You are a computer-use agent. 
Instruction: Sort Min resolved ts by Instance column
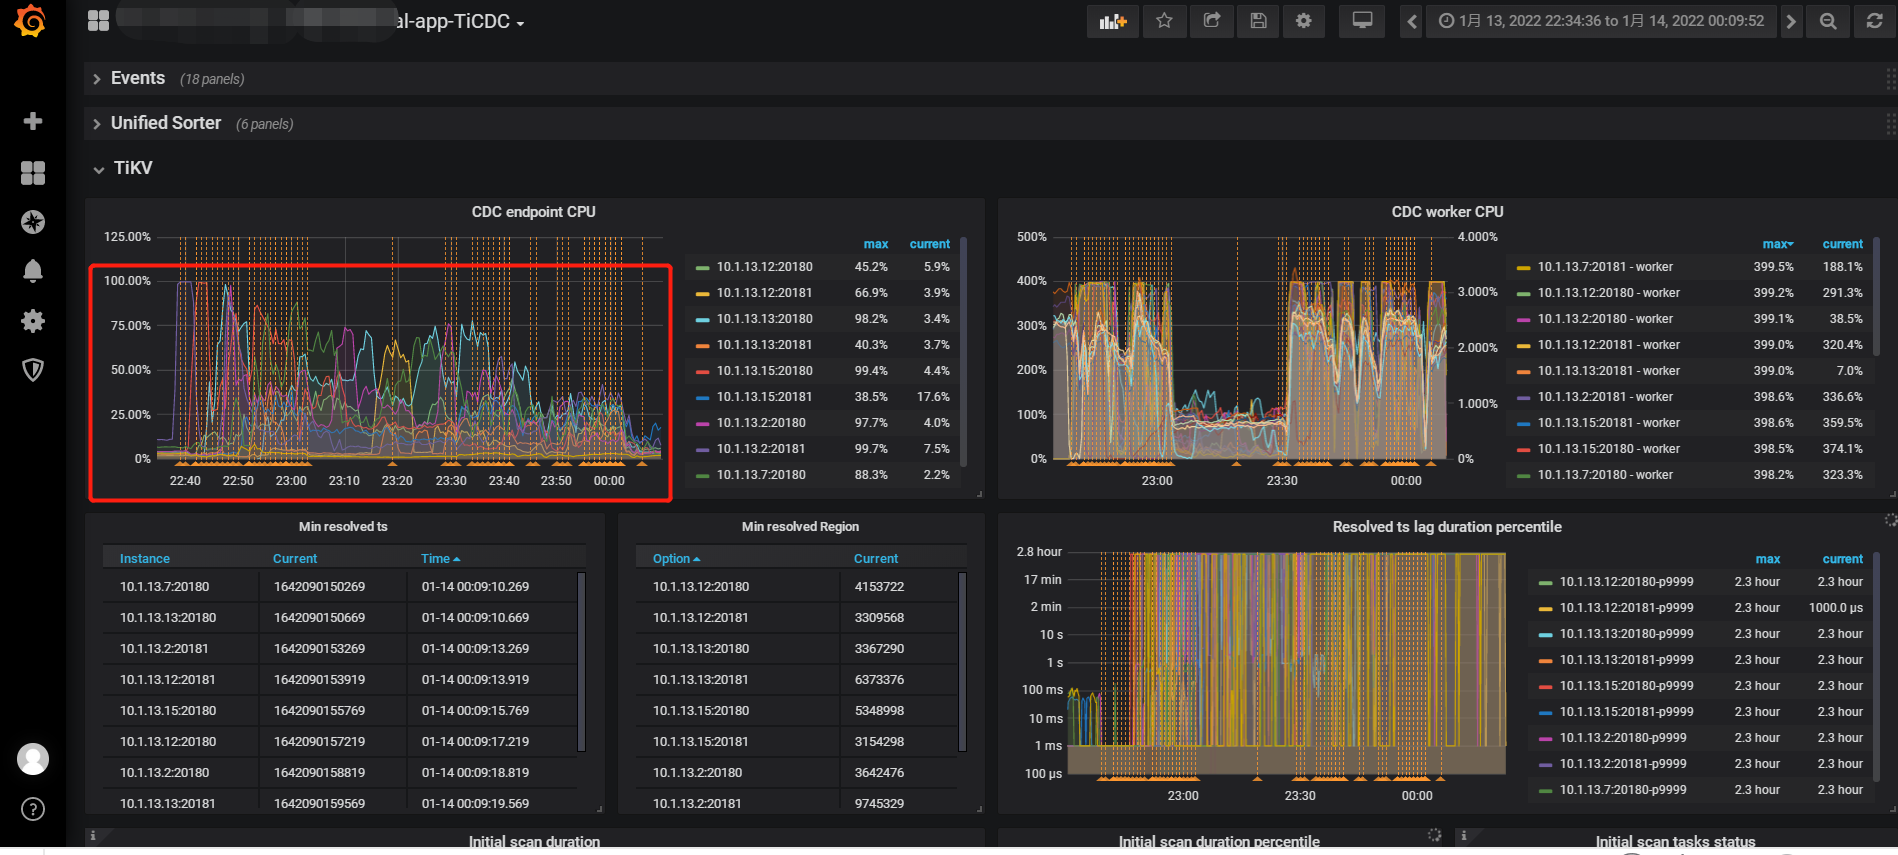click(145, 559)
